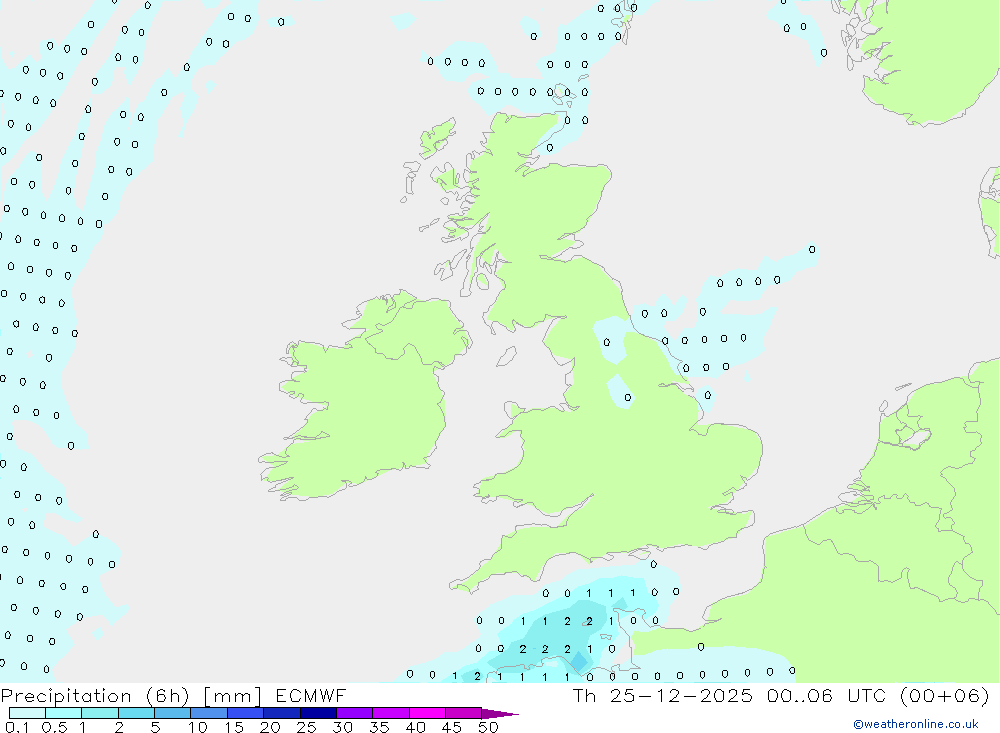Image resolution: width=1000 pixels, height=733 pixels.
Task: Click the 'Th 25-12-2025 00..06 UTC (00+06)' timestamp
Action: click(781, 695)
